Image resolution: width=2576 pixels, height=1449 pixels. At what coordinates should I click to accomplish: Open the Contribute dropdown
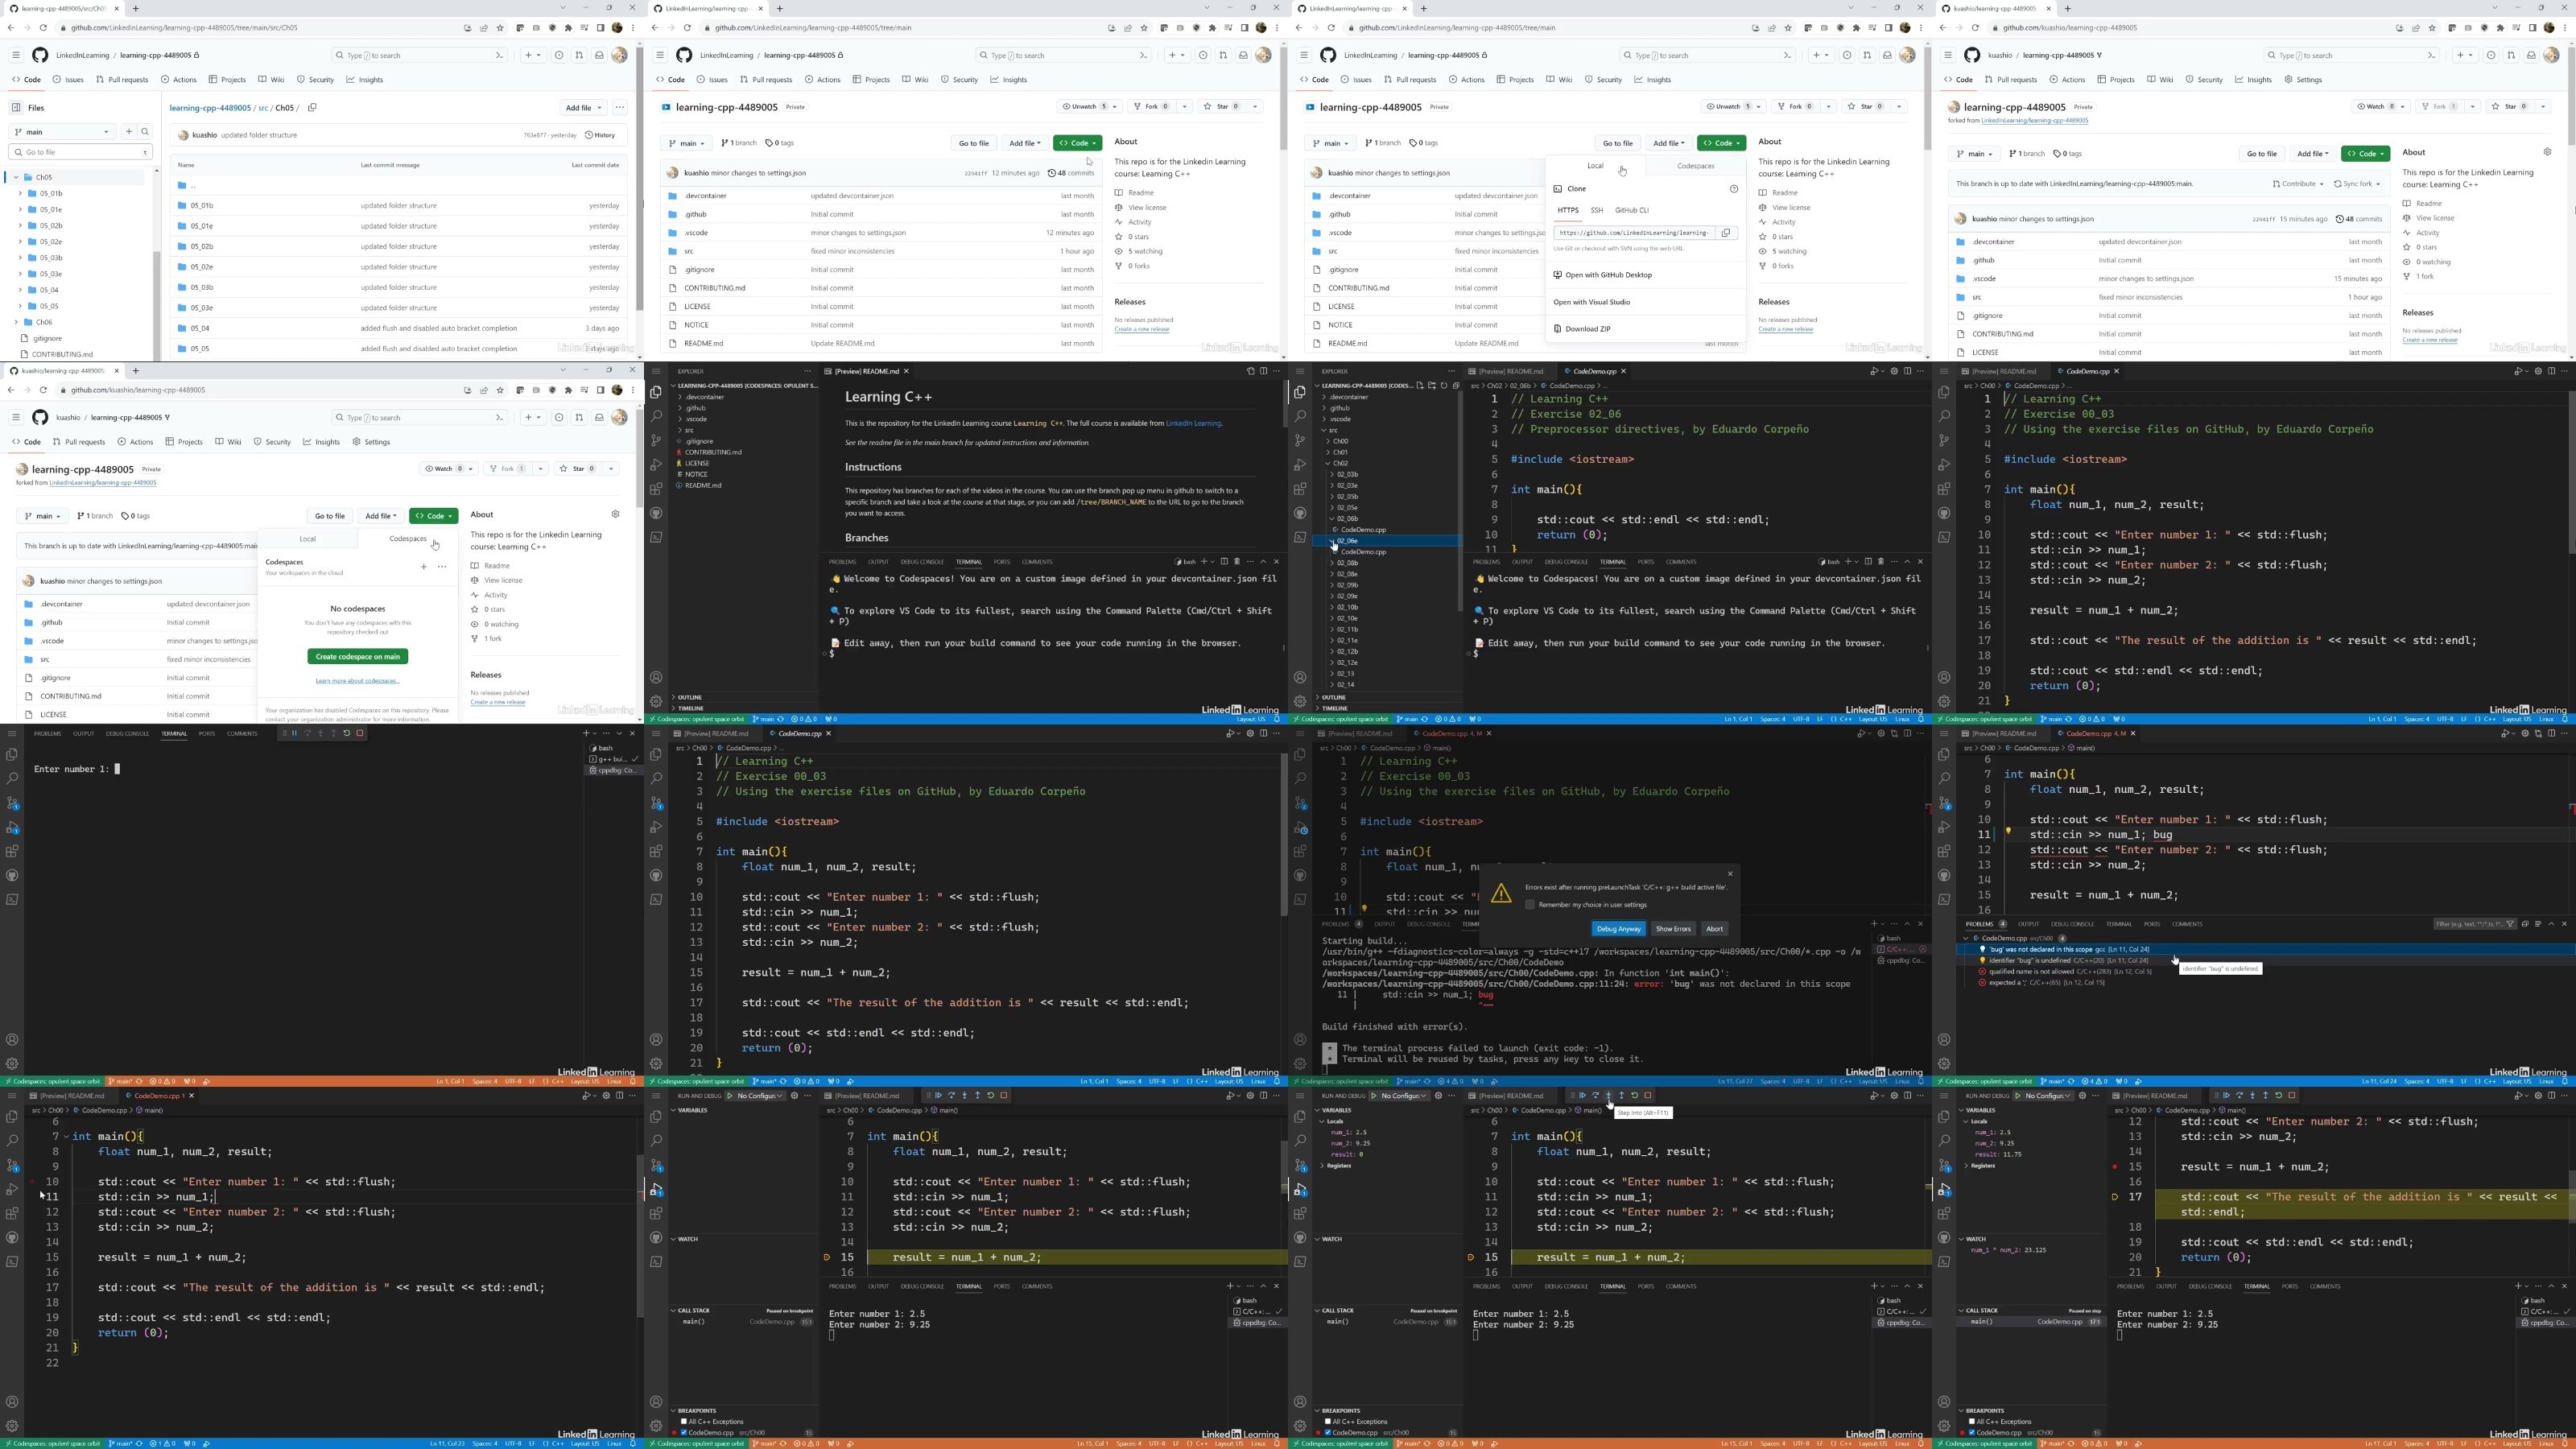pyautogui.click(x=2298, y=184)
